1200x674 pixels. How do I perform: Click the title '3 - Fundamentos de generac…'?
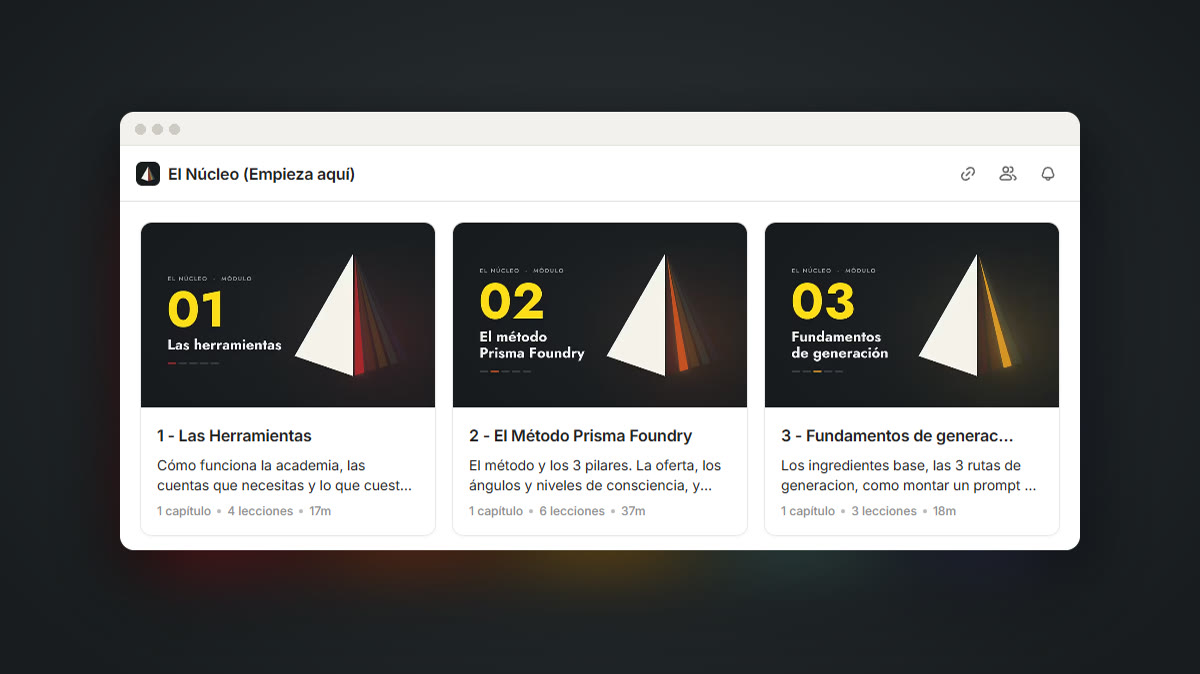coord(897,436)
